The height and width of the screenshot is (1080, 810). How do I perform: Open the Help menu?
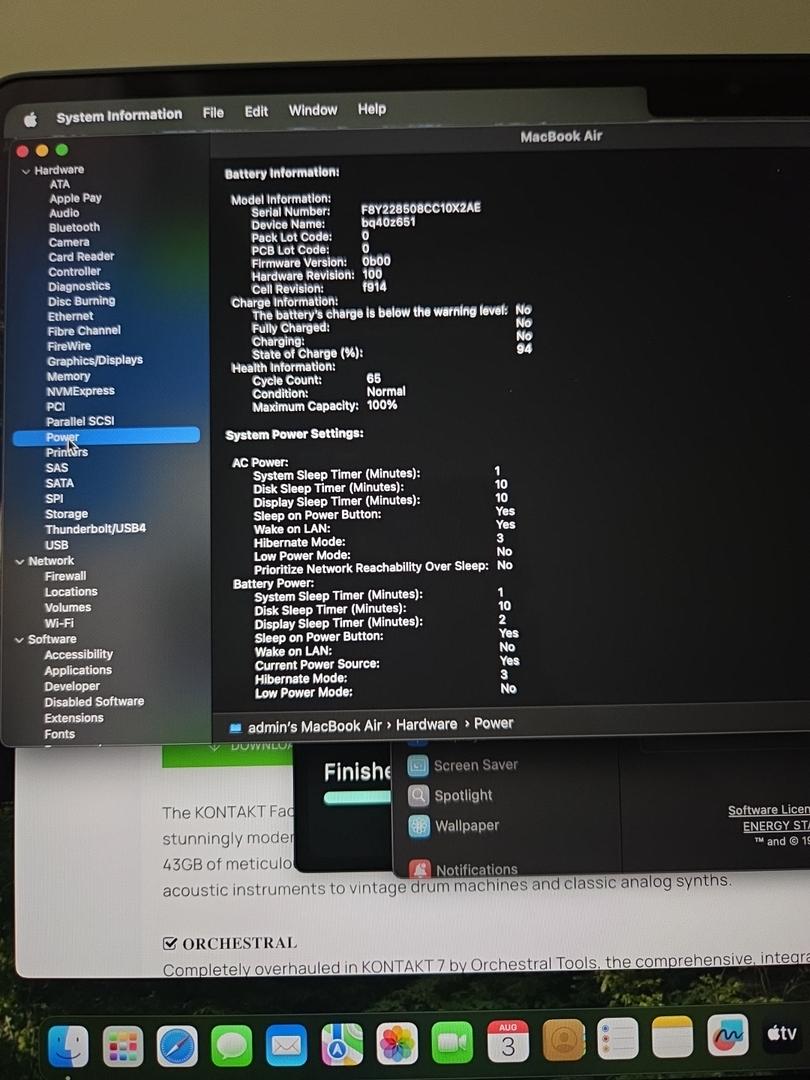[372, 108]
